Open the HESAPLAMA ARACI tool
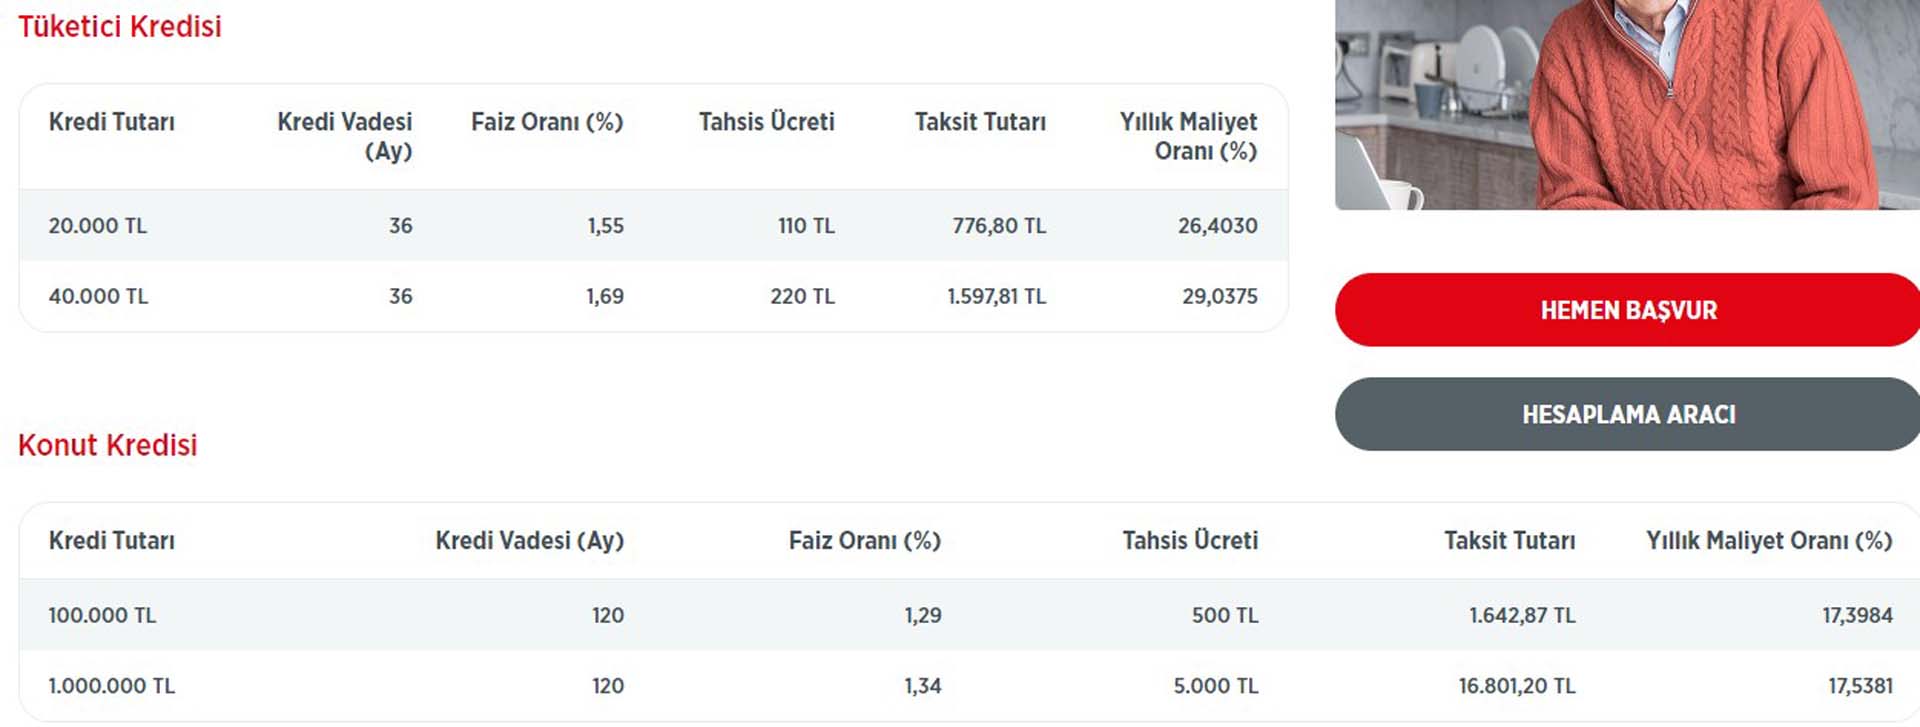The width and height of the screenshot is (1920, 727). click(1628, 414)
